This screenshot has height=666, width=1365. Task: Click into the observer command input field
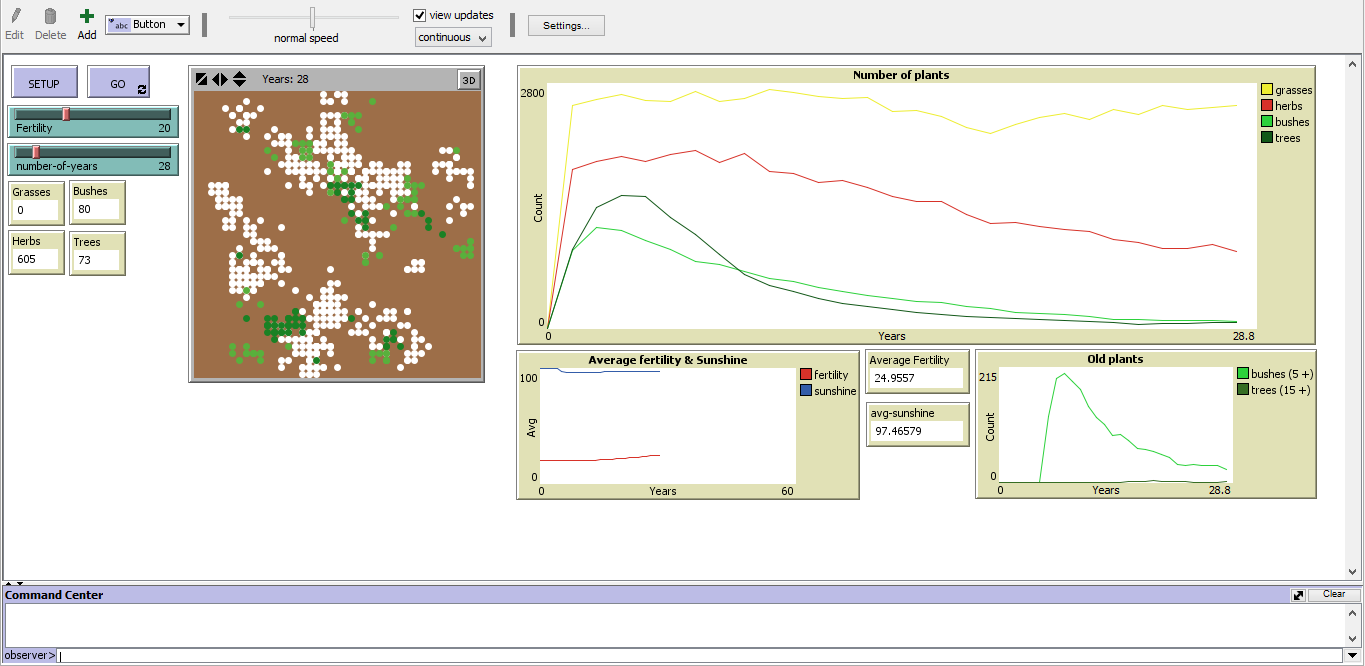(x=700, y=656)
